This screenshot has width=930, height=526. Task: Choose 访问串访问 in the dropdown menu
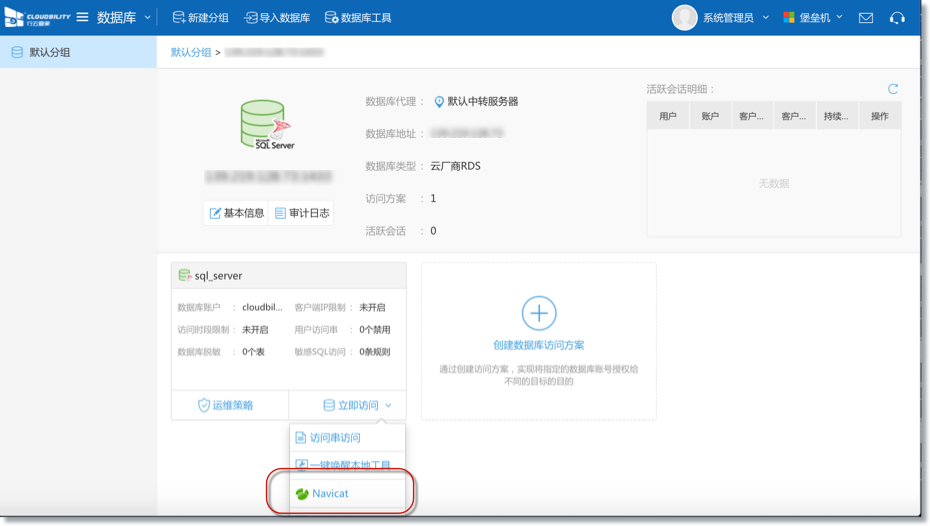click(334, 438)
